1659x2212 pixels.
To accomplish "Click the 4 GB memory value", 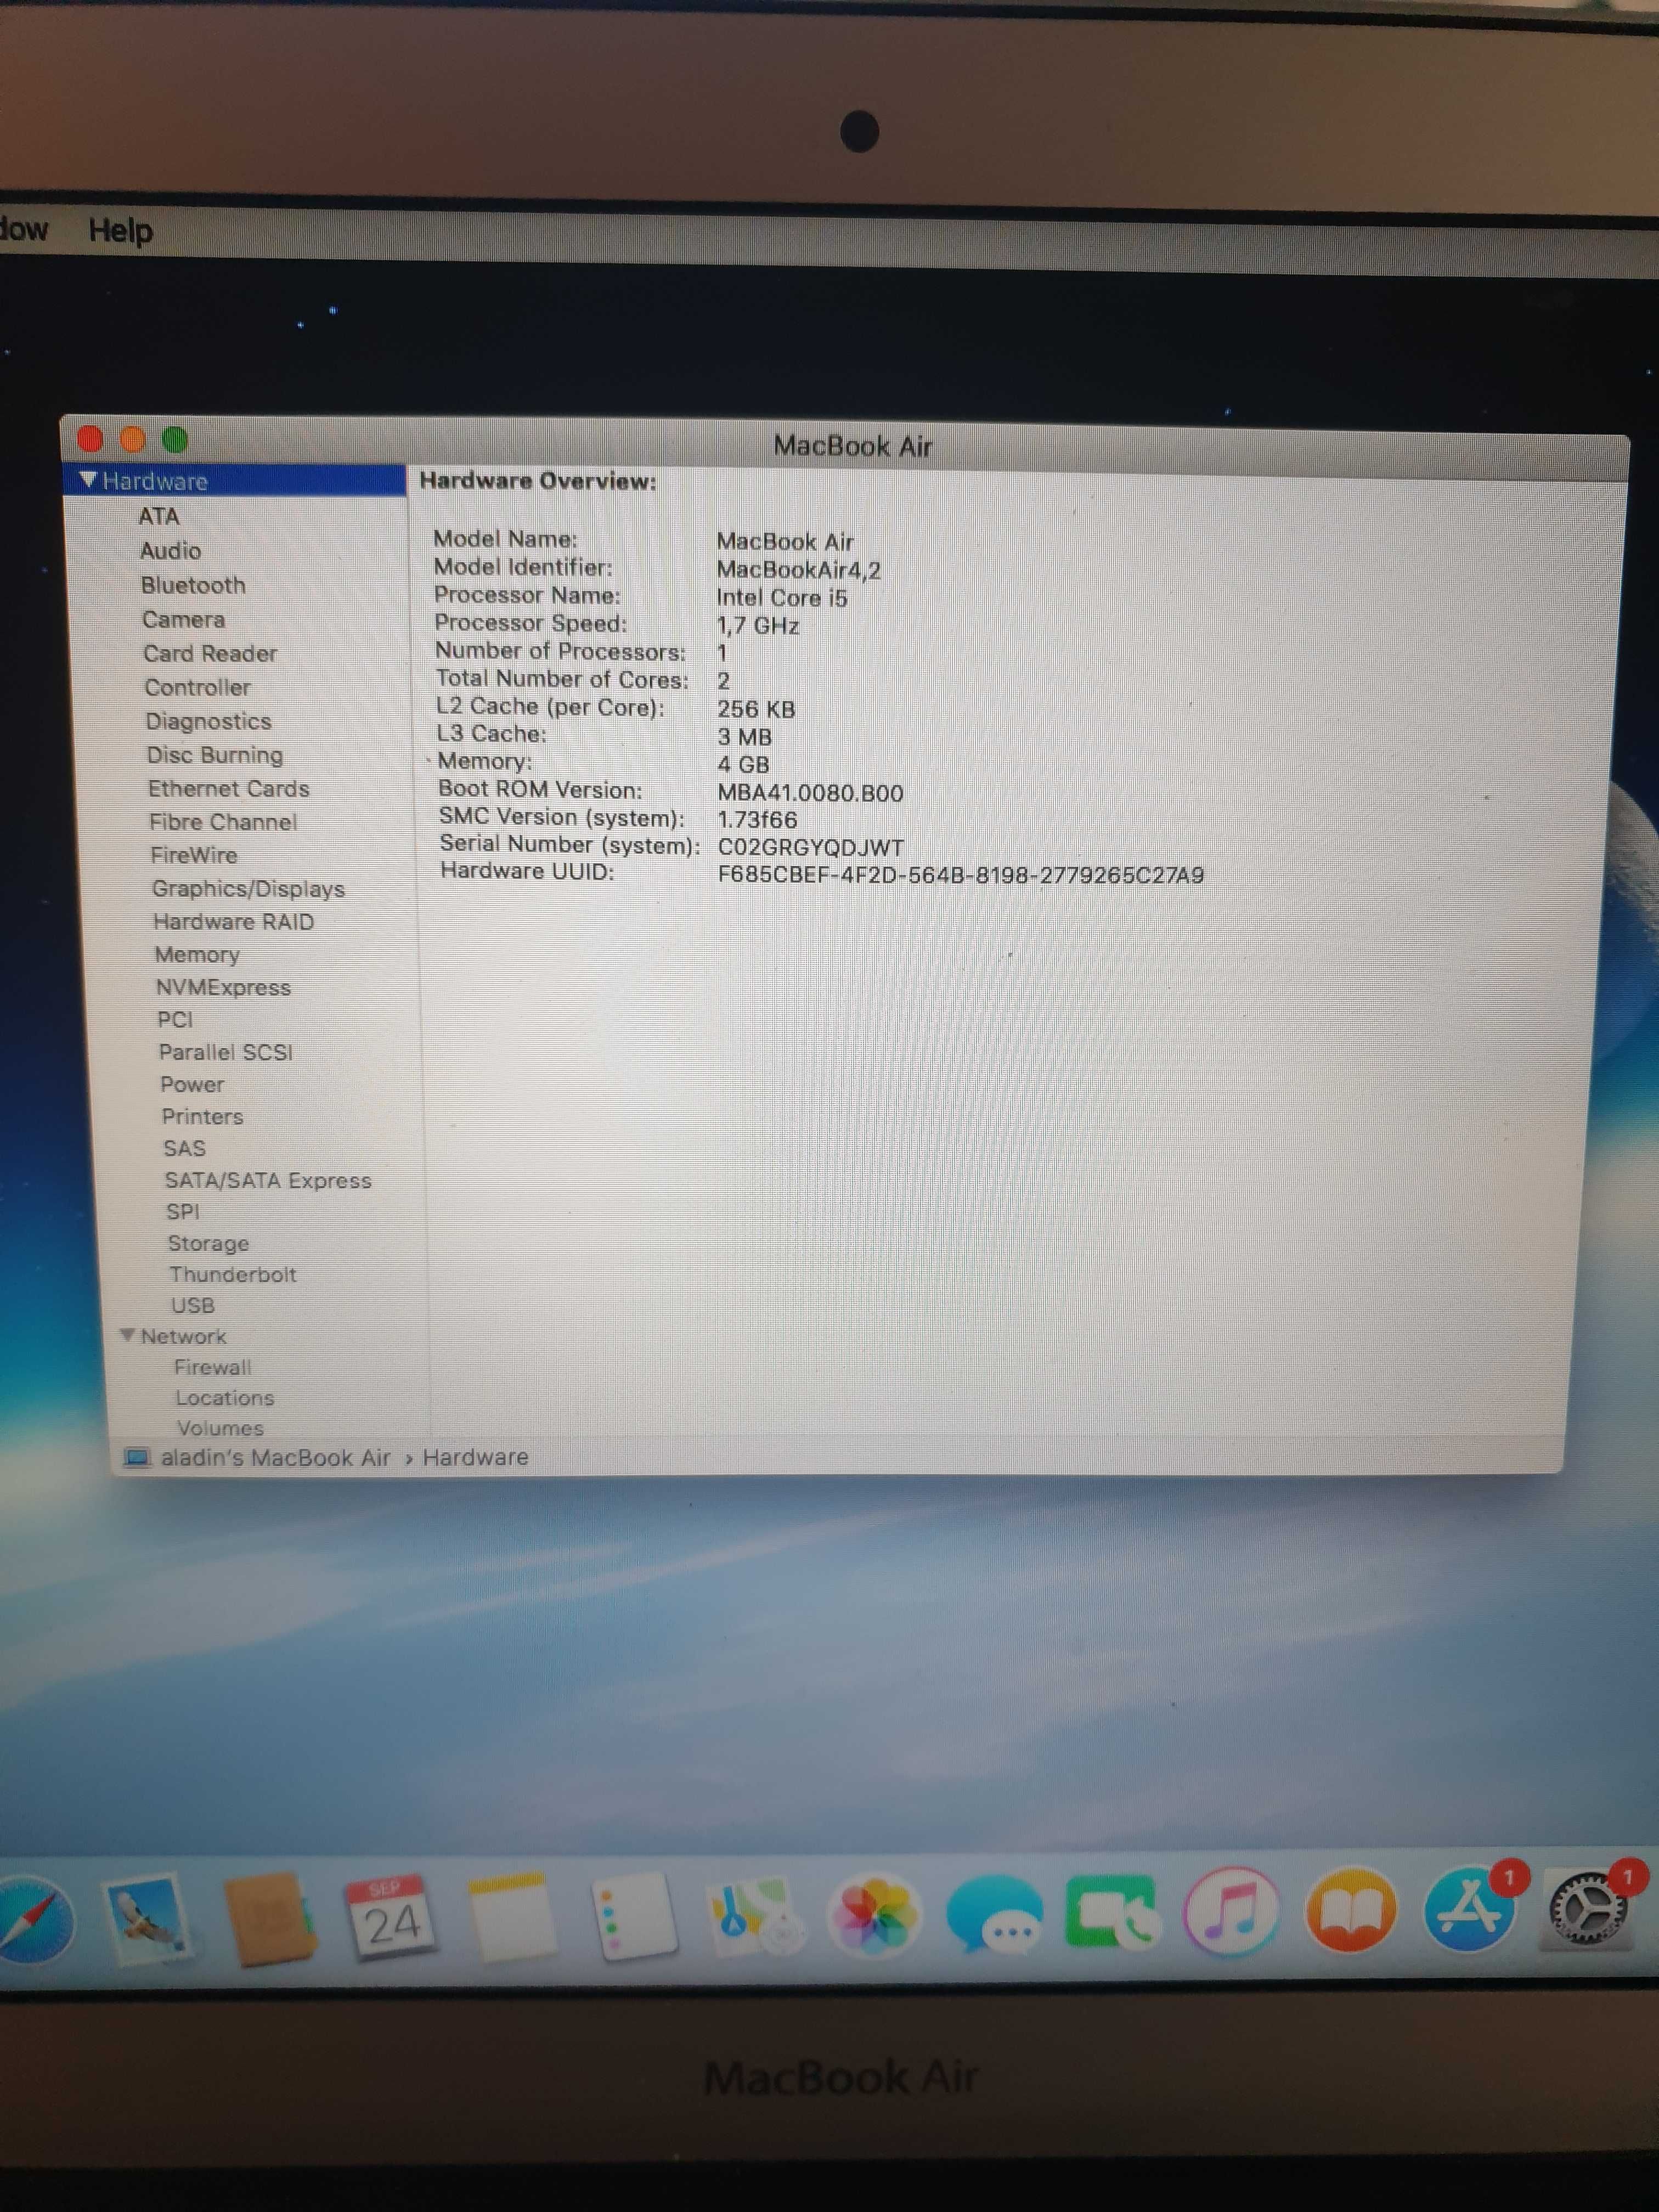I will 743,765.
